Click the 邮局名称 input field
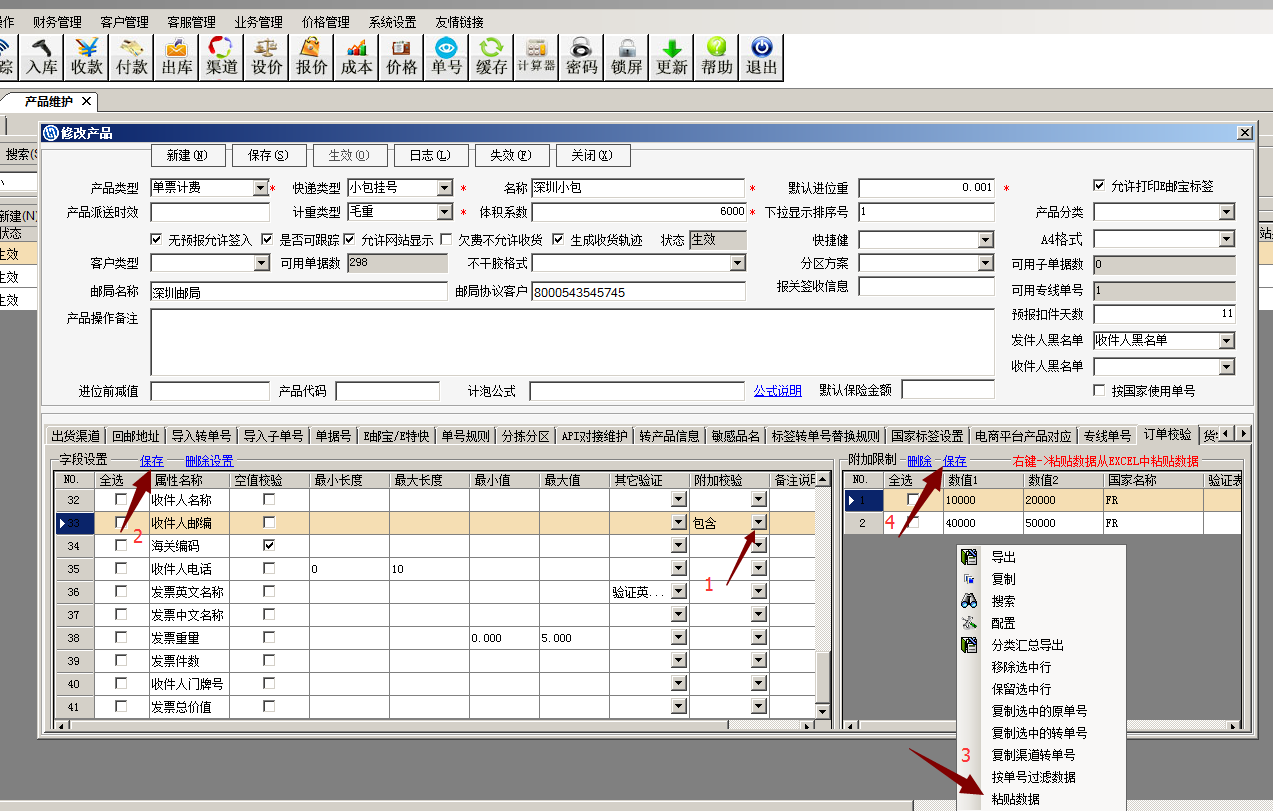Image resolution: width=1273 pixels, height=811 pixels. (x=298, y=292)
